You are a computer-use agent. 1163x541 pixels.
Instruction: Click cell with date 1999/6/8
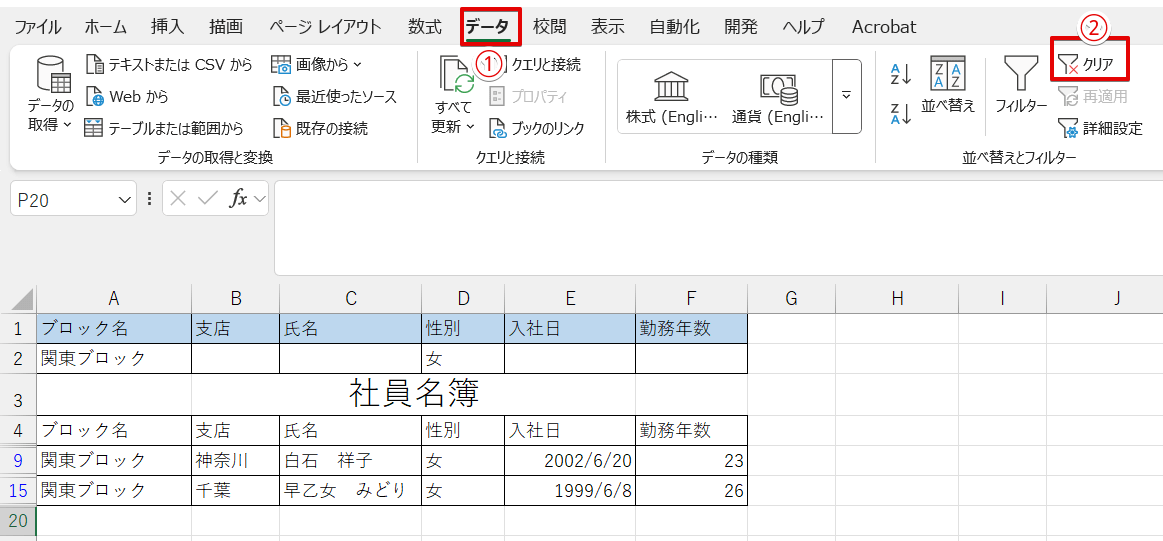(570, 491)
